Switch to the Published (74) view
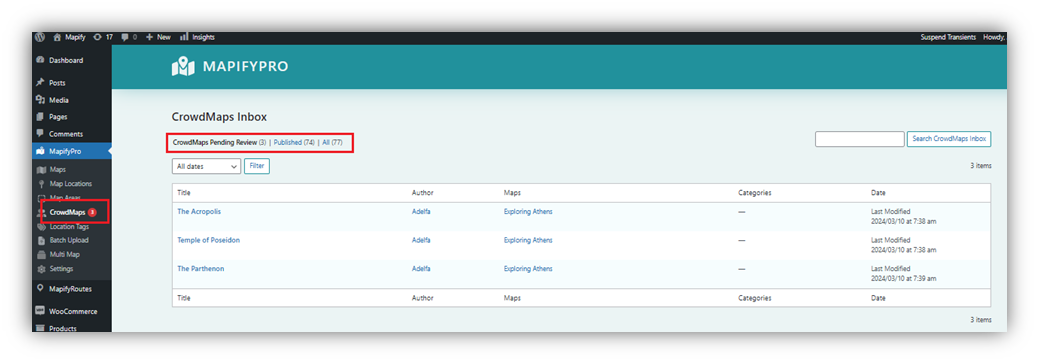Image resolution: width=1039 pixels, height=364 pixels. point(294,143)
